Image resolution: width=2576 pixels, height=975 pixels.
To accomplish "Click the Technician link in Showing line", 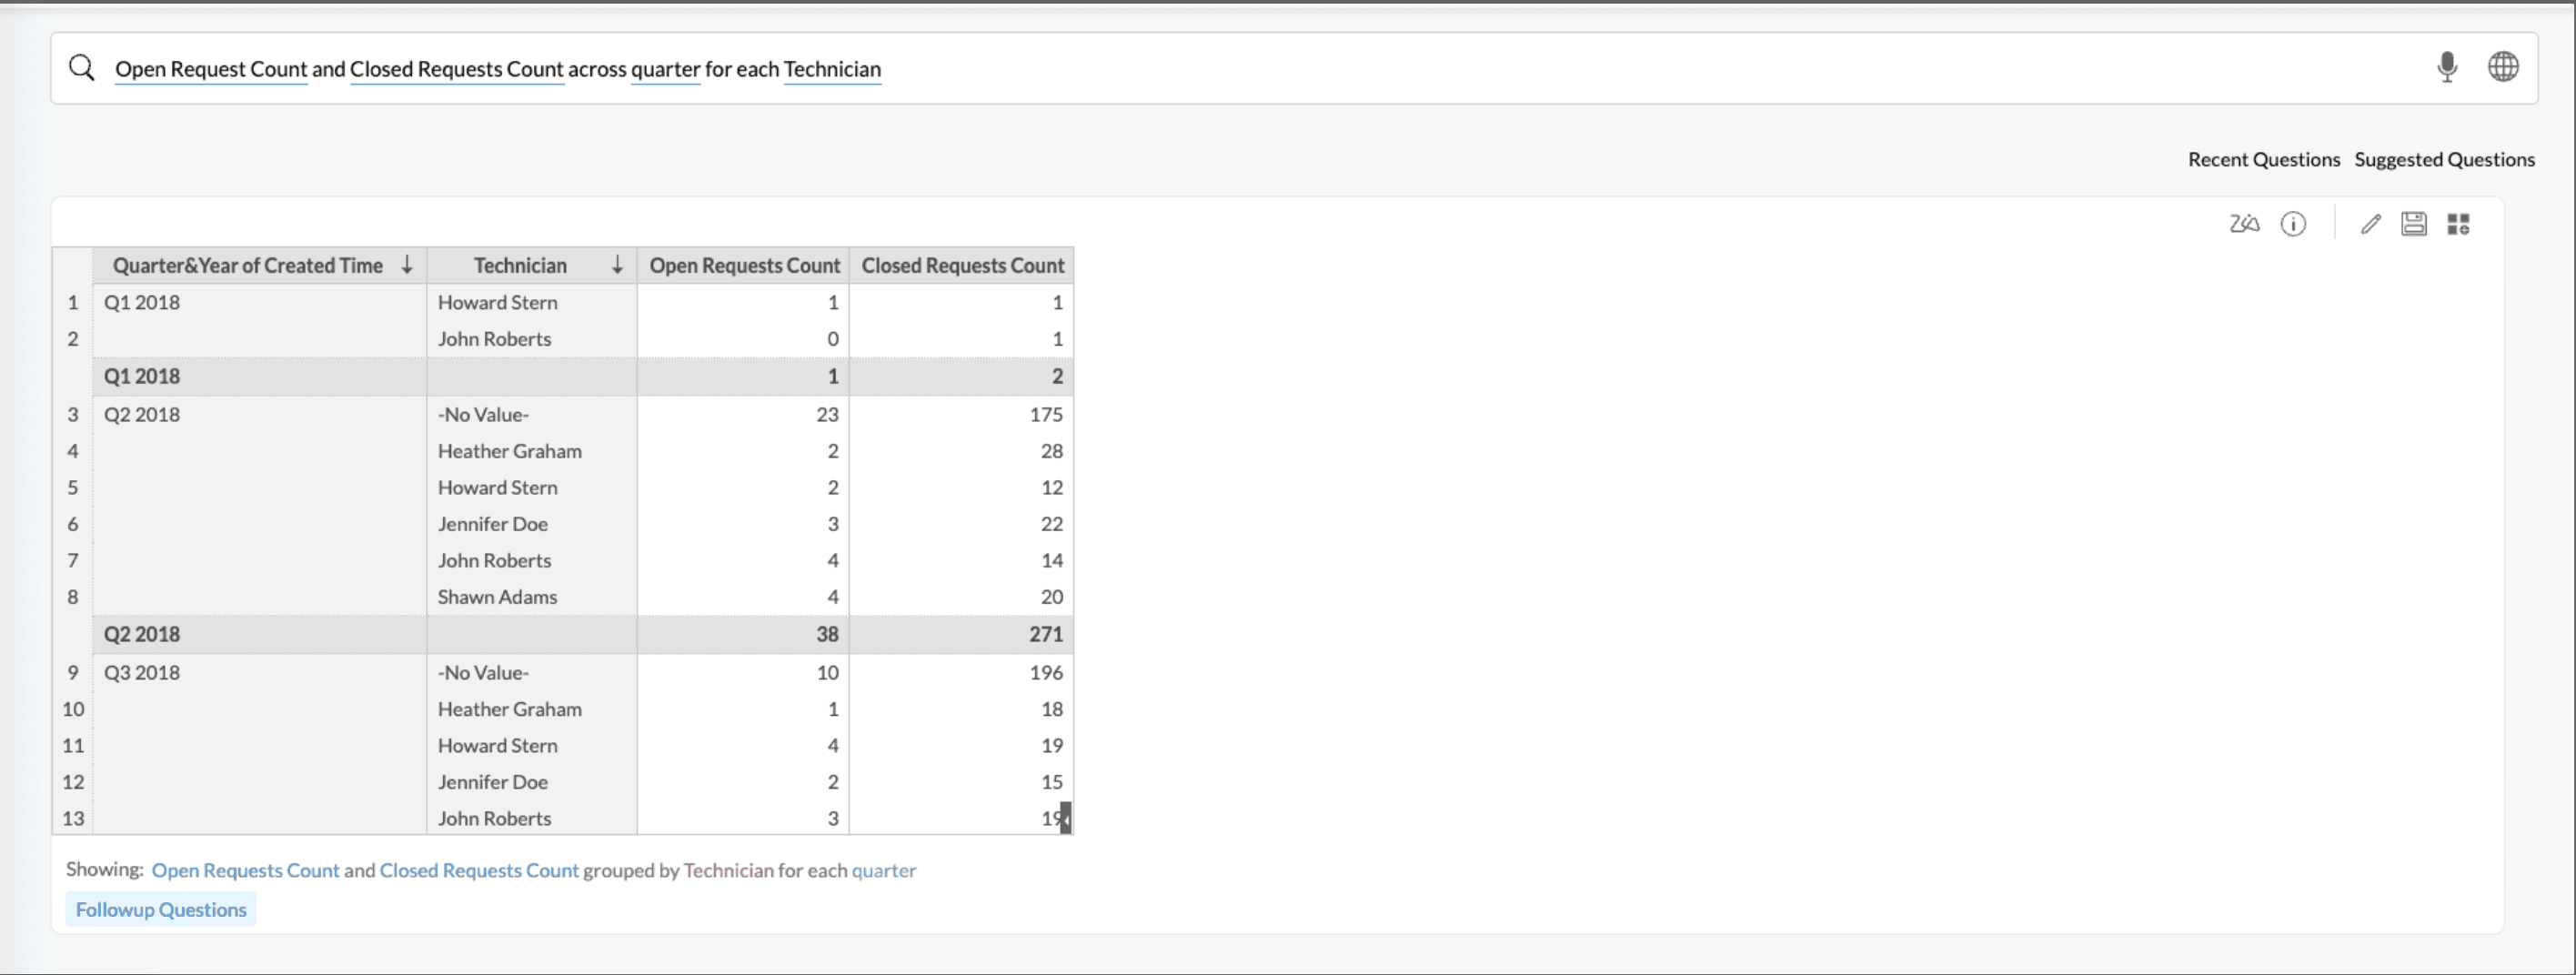I will [728, 870].
